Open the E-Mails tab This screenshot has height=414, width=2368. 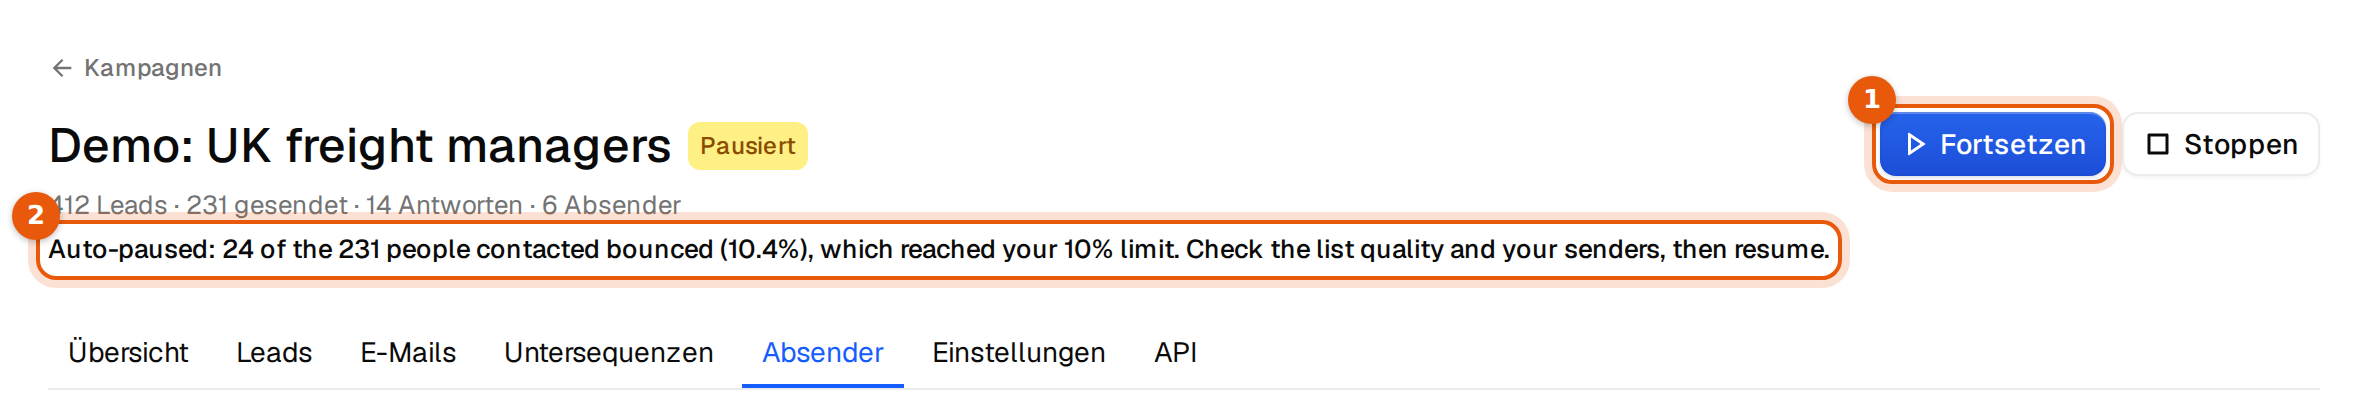[408, 353]
